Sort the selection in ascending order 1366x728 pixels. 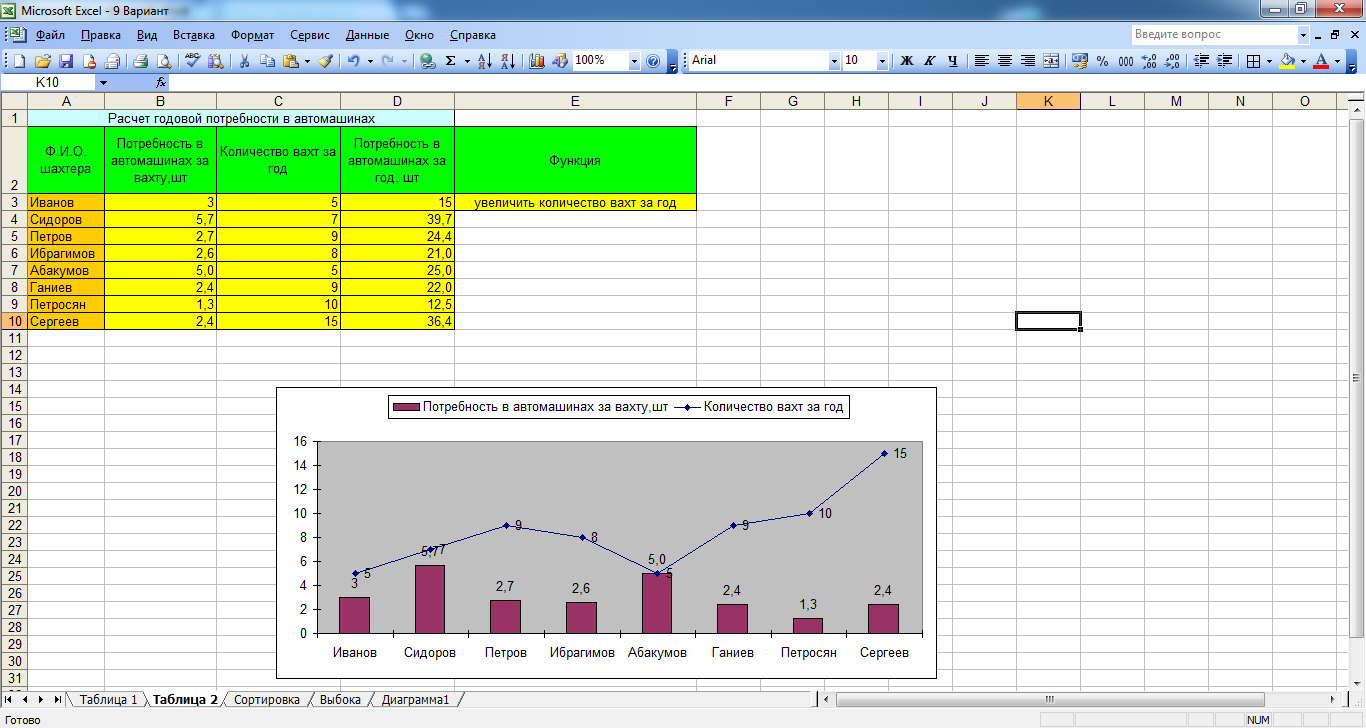coord(485,61)
